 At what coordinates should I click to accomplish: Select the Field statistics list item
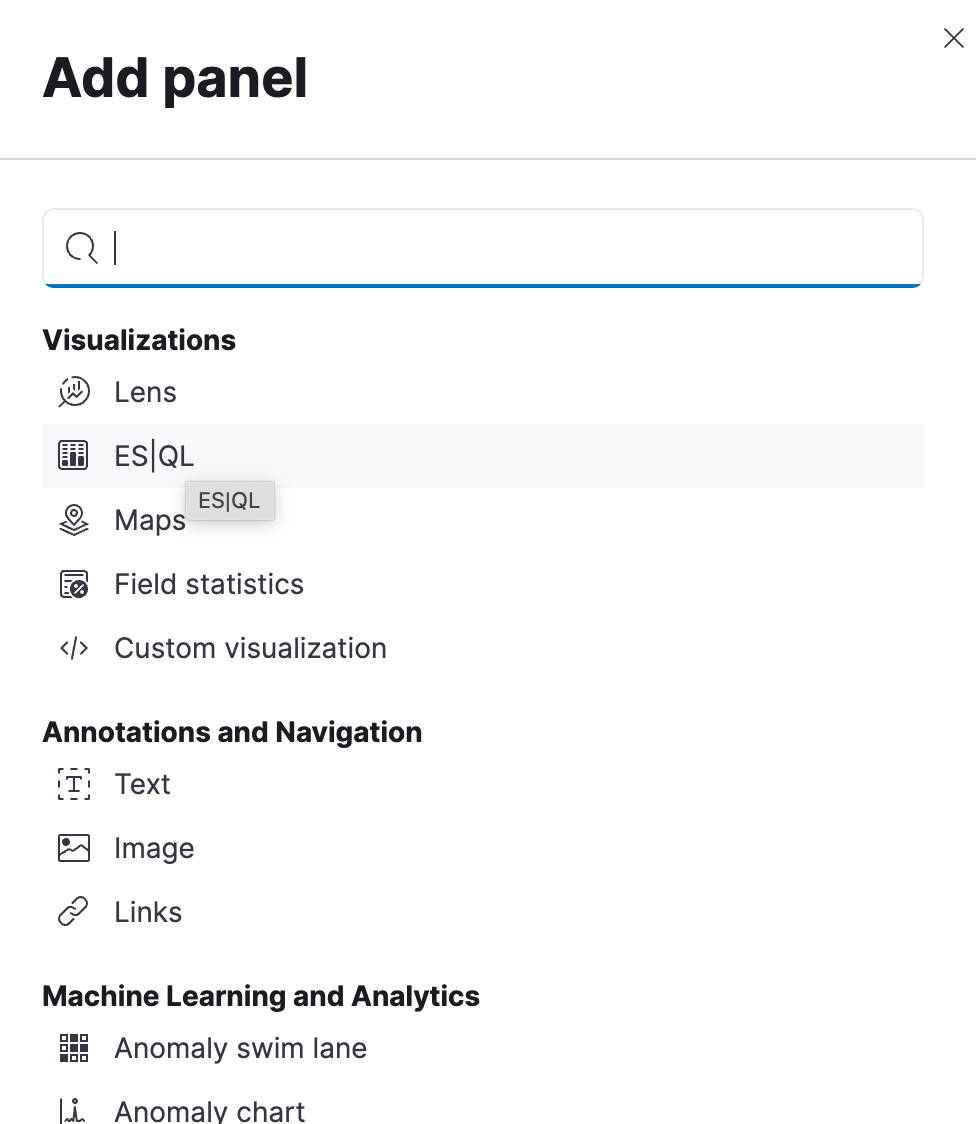pyautogui.click(x=209, y=584)
